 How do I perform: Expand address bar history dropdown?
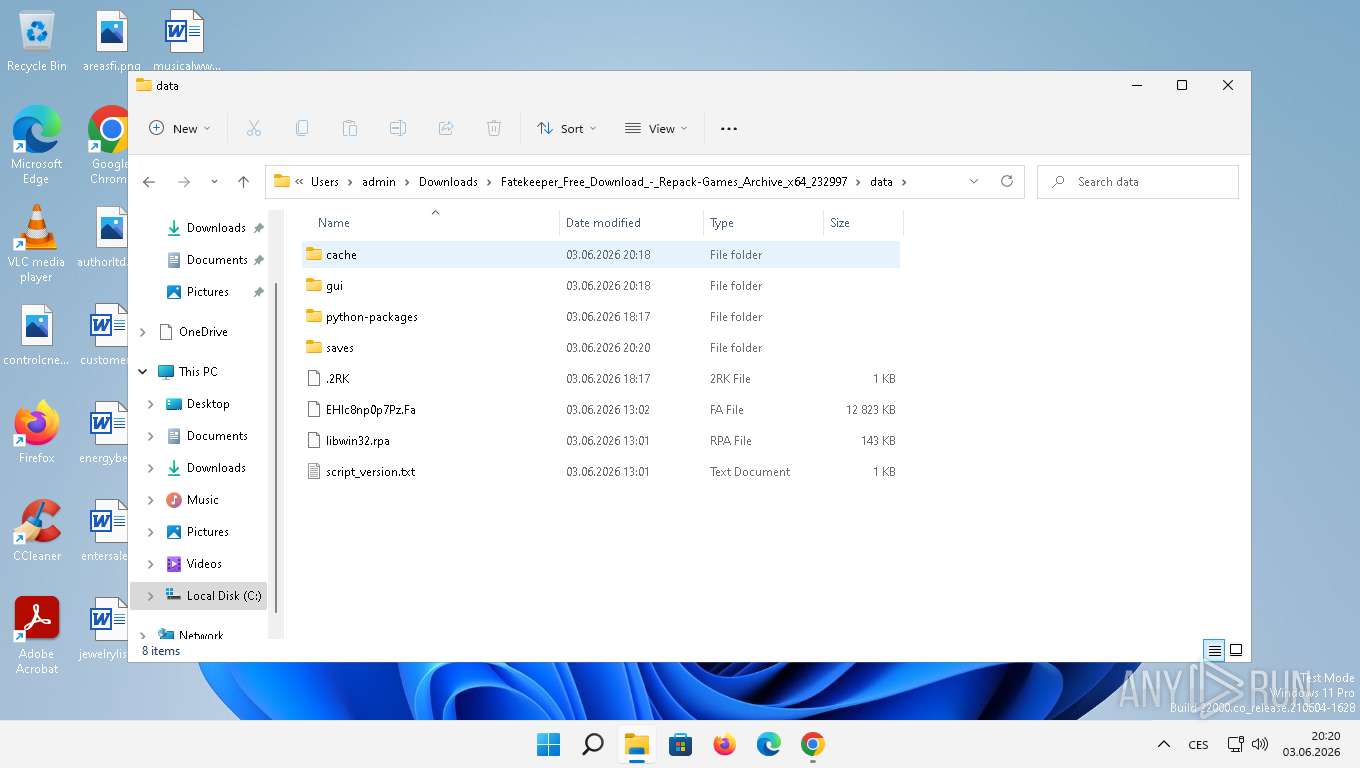pyautogui.click(x=974, y=182)
